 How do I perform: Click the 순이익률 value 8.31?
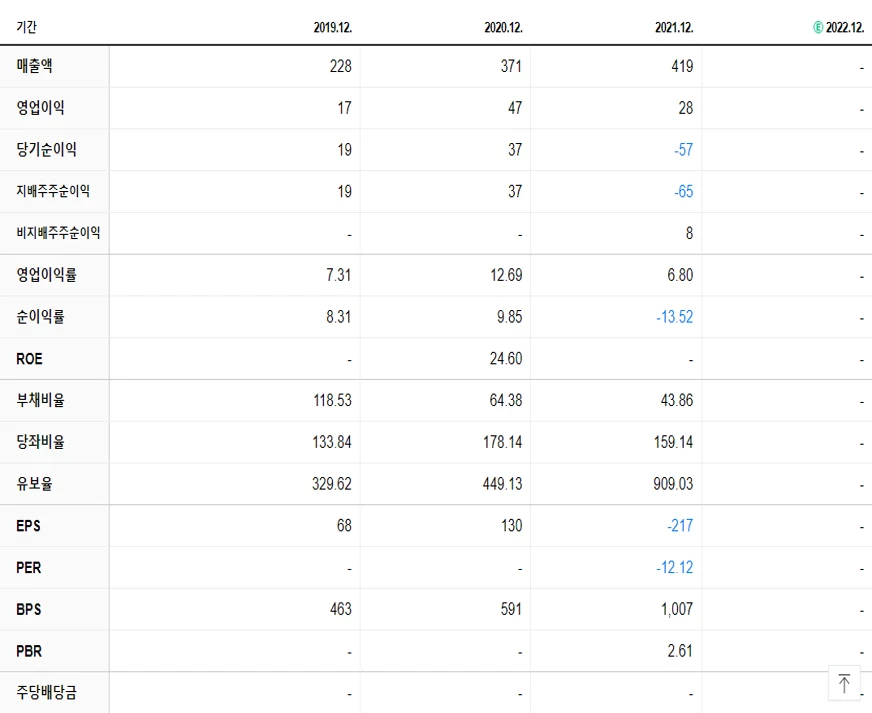(339, 316)
